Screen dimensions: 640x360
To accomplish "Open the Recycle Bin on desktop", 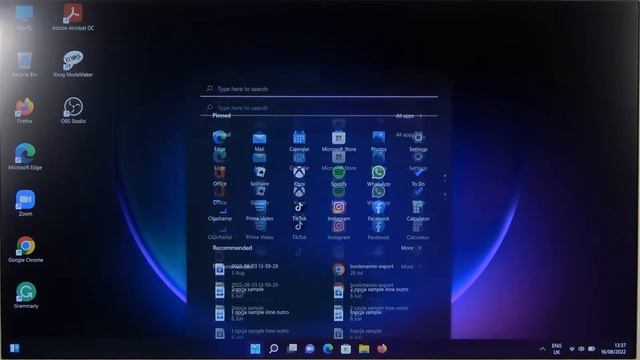I will click(x=24, y=64).
